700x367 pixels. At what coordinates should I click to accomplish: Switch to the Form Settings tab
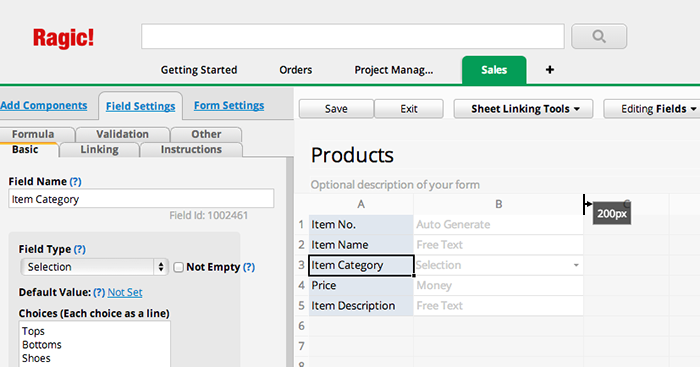pos(229,105)
